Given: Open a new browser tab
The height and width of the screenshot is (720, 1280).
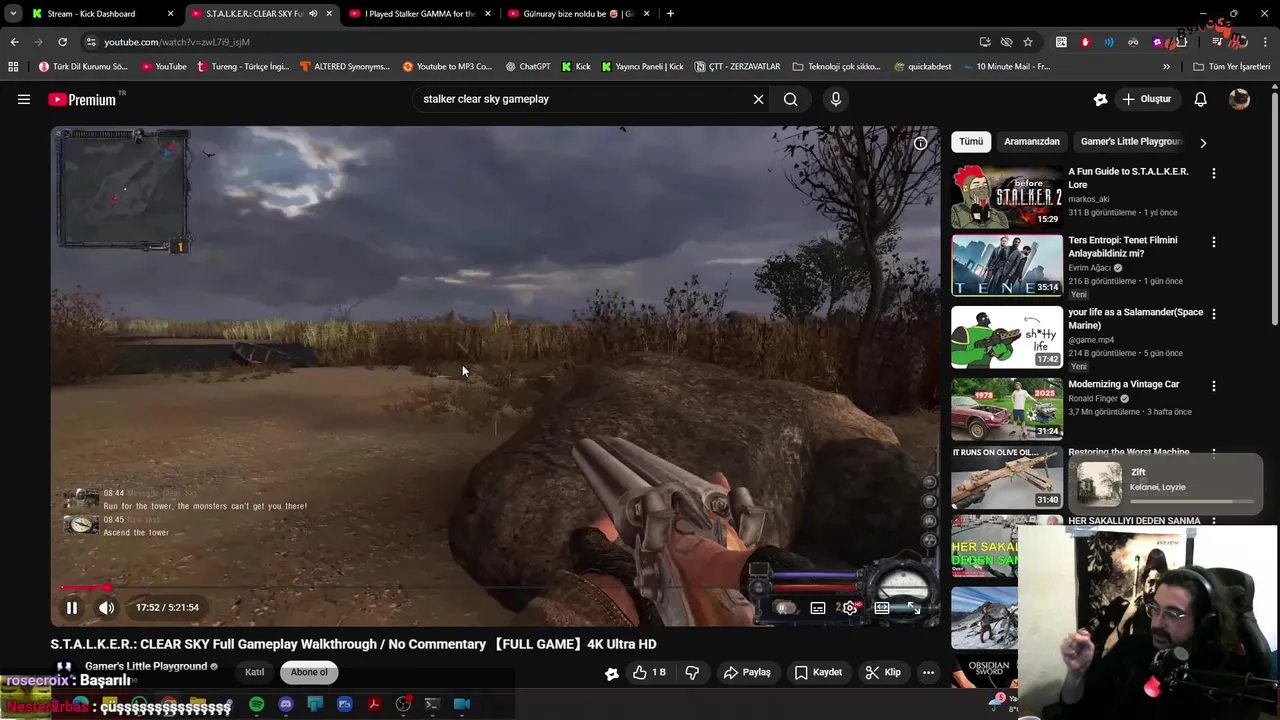Looking at the screenshot, I should click(x=670, y=14).
